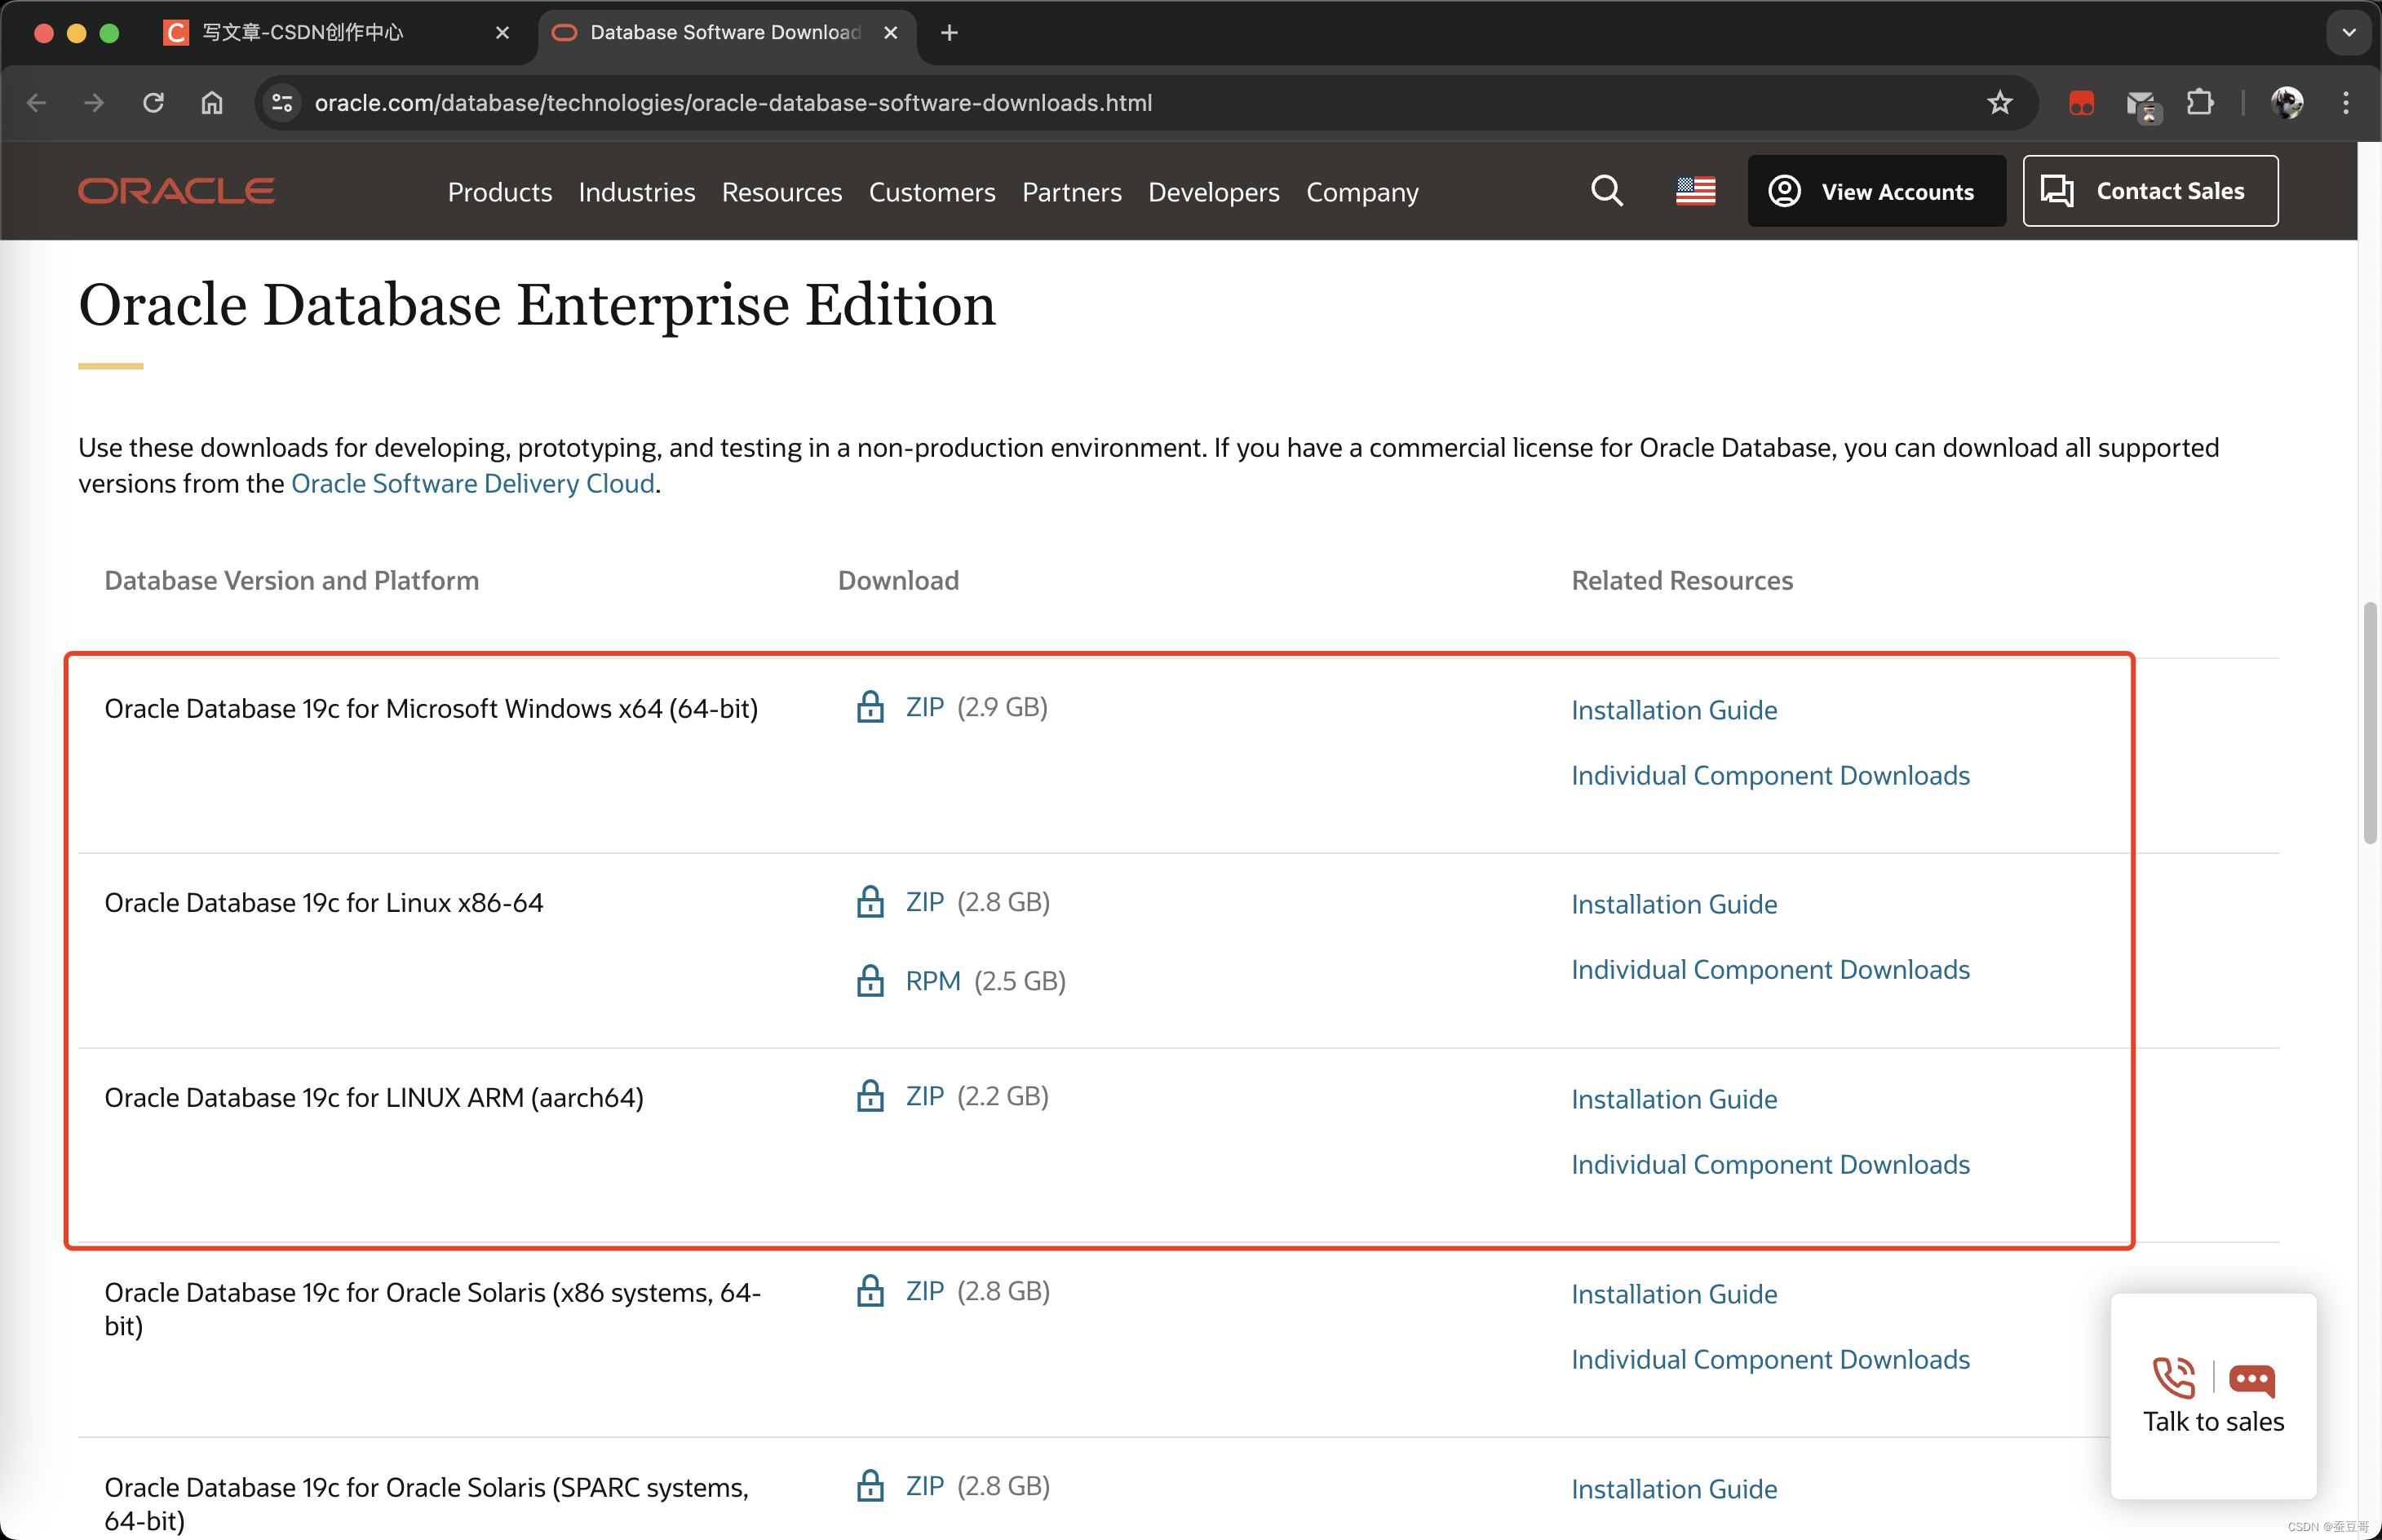Open a new browser tab
Image resolution: width=2382 pixels, height=1540 pixels.
949,33
